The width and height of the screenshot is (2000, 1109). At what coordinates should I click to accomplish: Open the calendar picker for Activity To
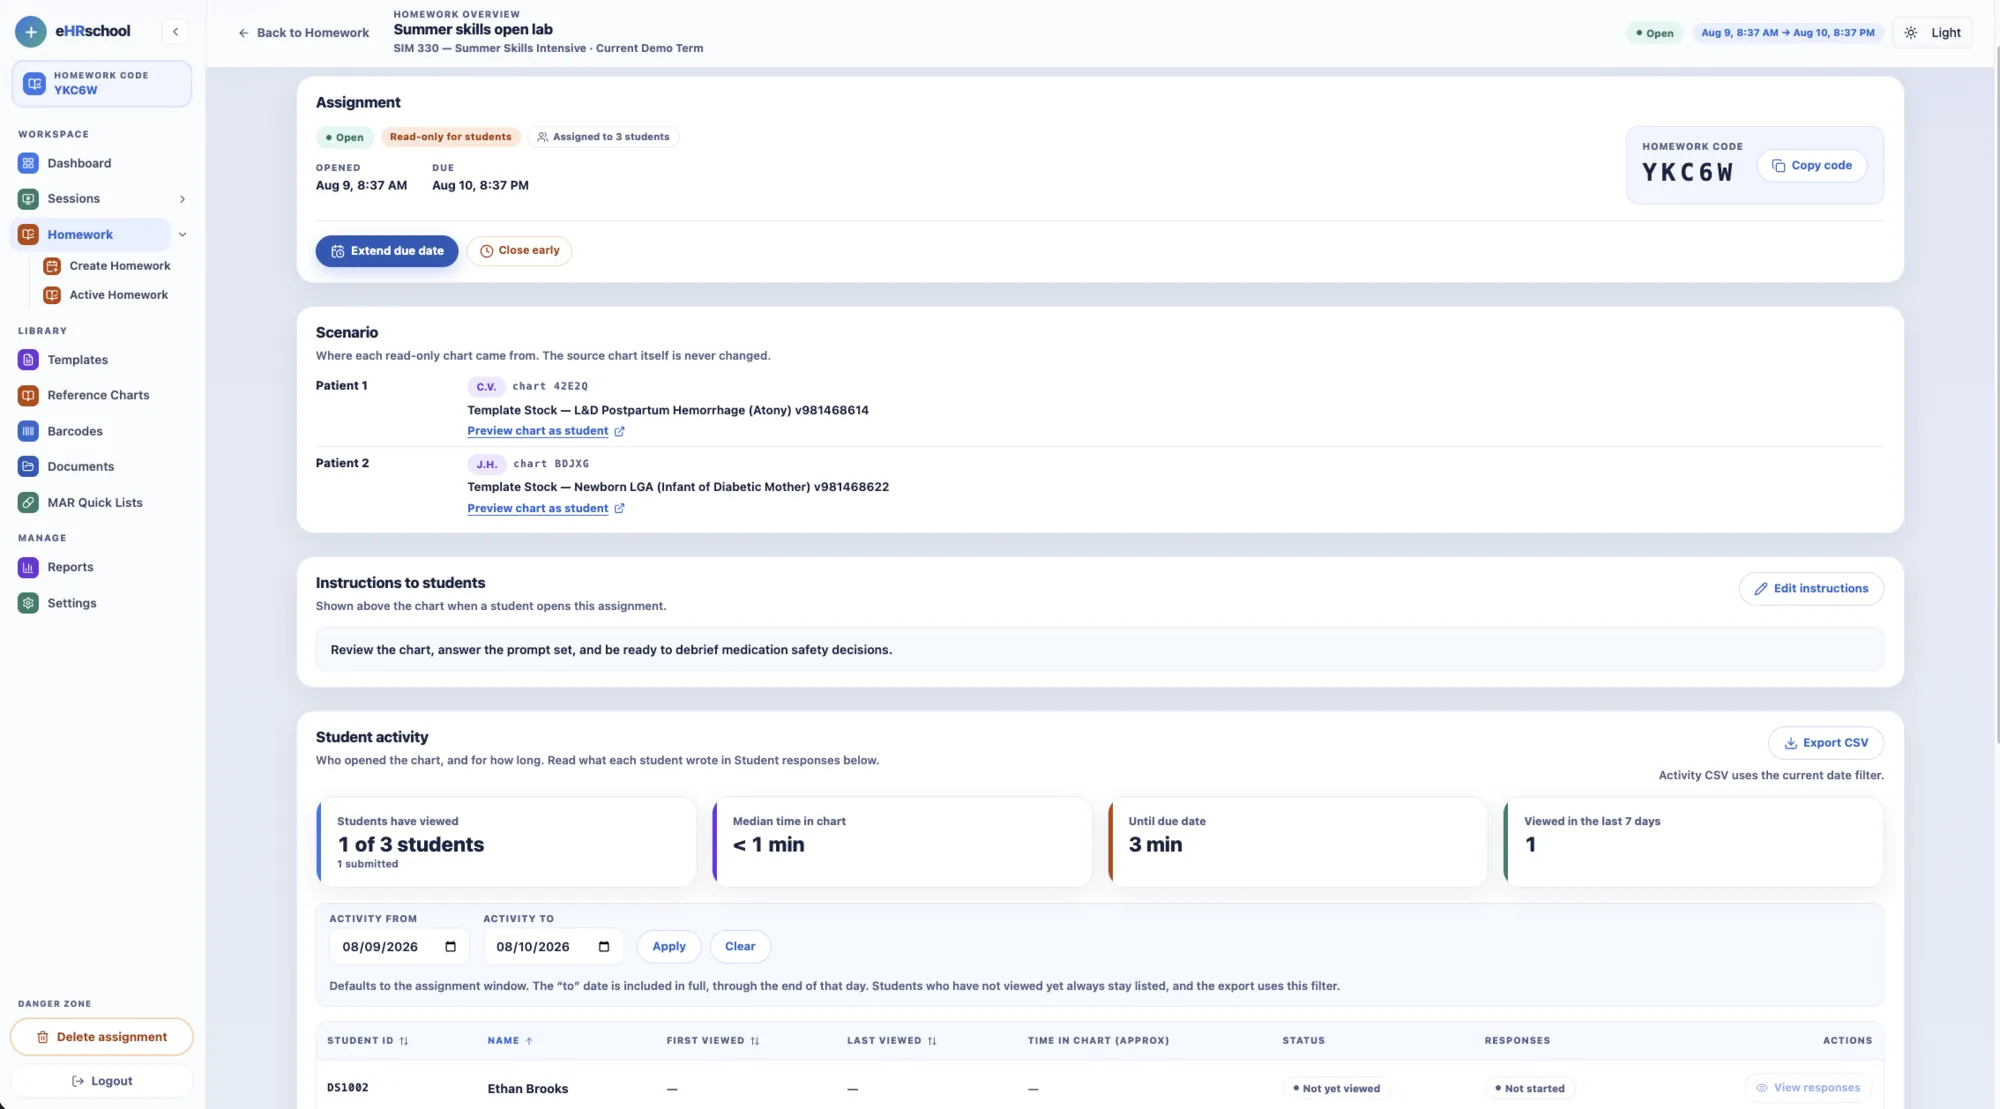(x=604, y=947)
